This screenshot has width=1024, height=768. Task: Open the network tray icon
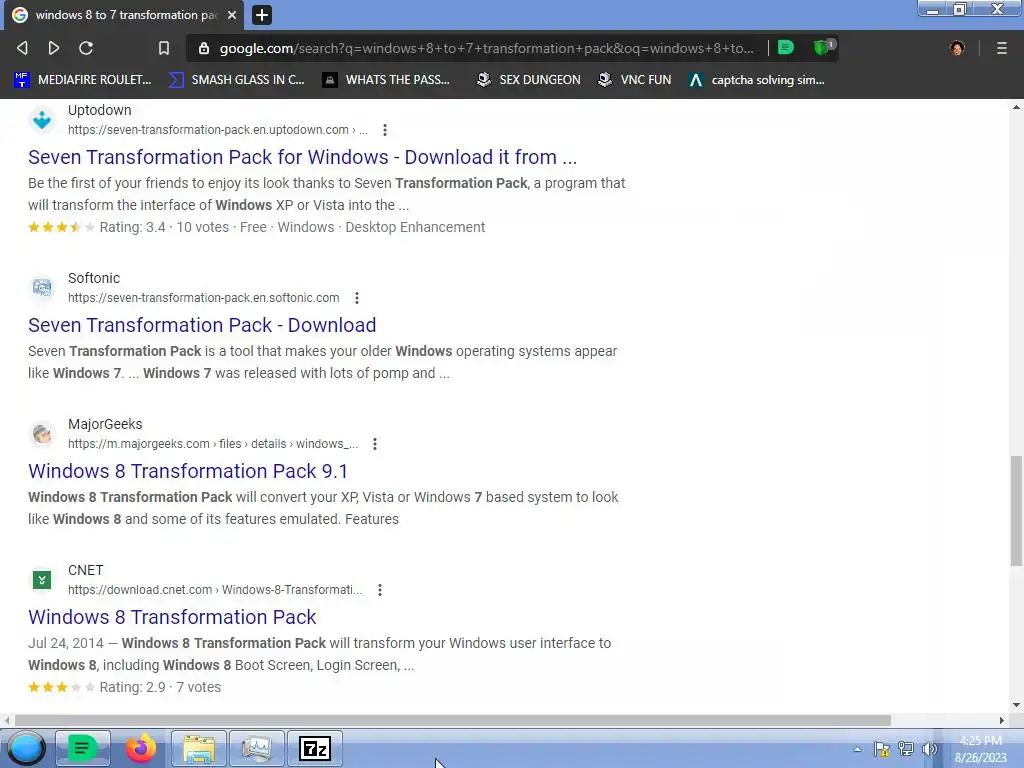point(906,749)
